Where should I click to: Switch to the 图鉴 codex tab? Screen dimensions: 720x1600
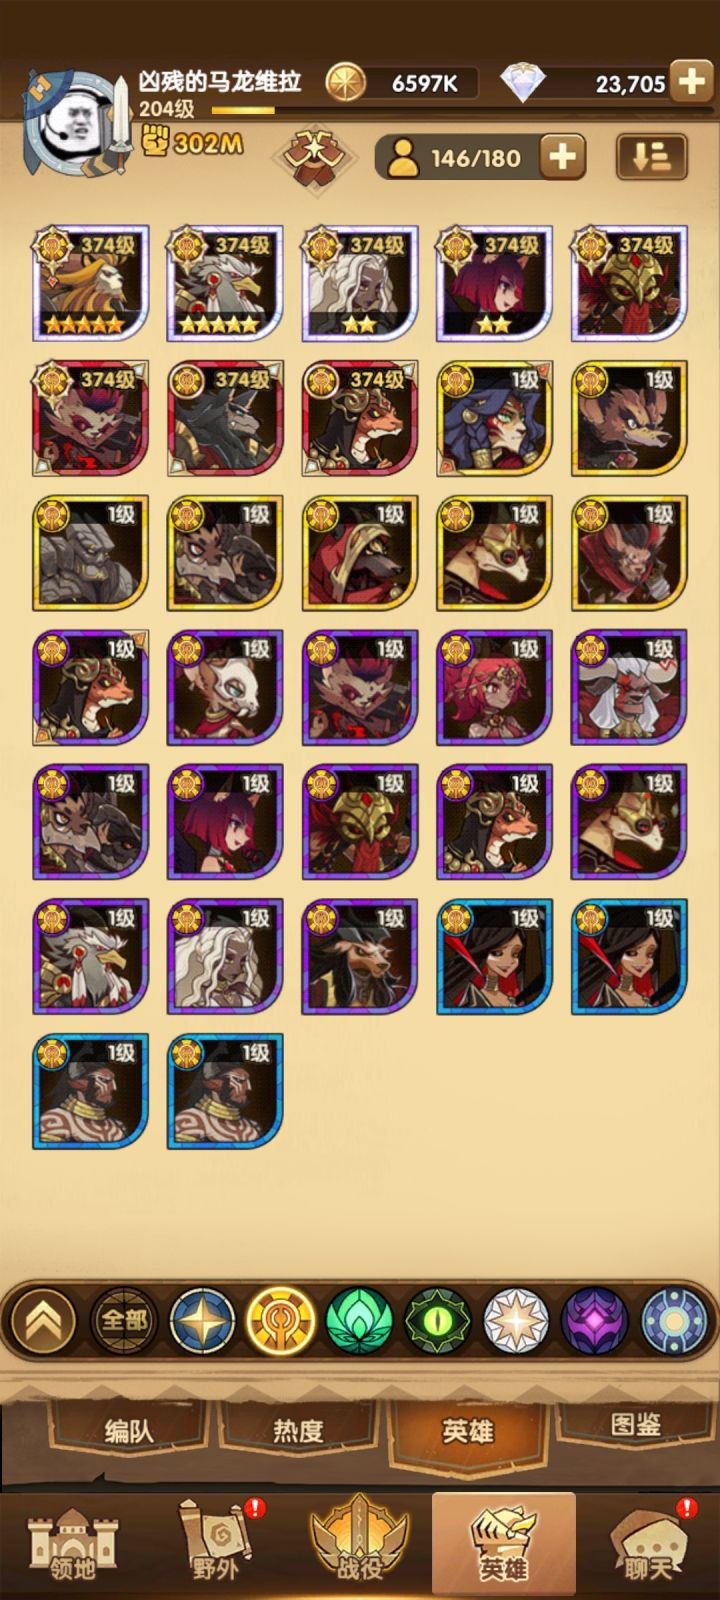point(635,1424)
